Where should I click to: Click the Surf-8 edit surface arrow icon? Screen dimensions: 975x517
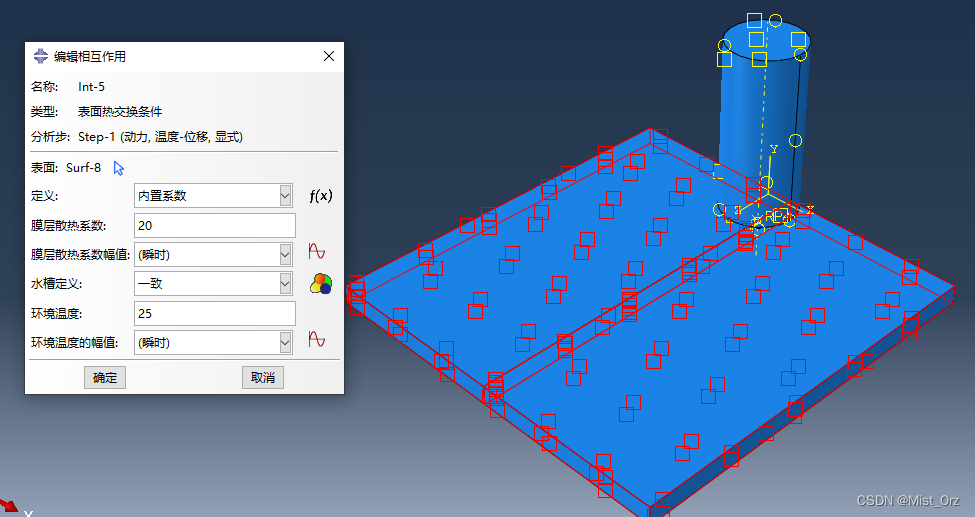tap(119, 168)
